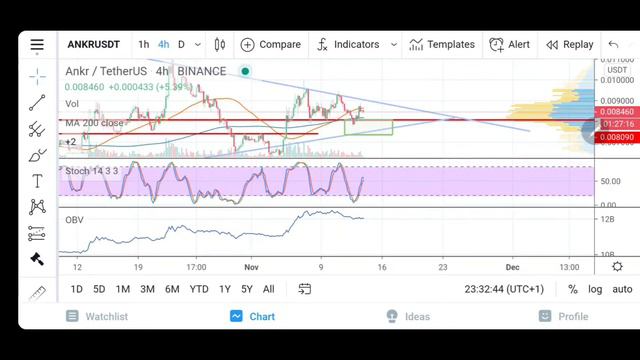The height and width of the screenshot is (360, 640).
Task: Set date range to 5Y
Action: pos(247,289)
